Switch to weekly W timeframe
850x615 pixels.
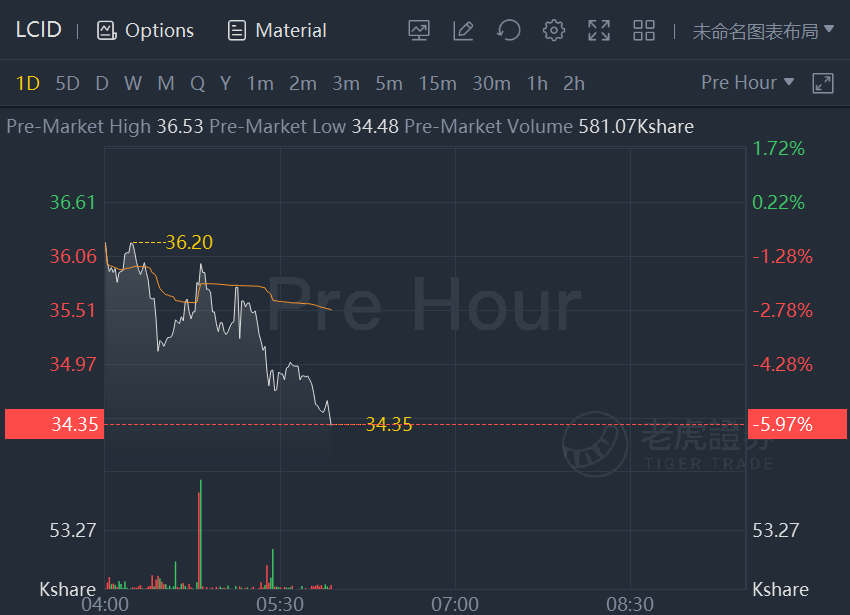[x=133, y=84]
